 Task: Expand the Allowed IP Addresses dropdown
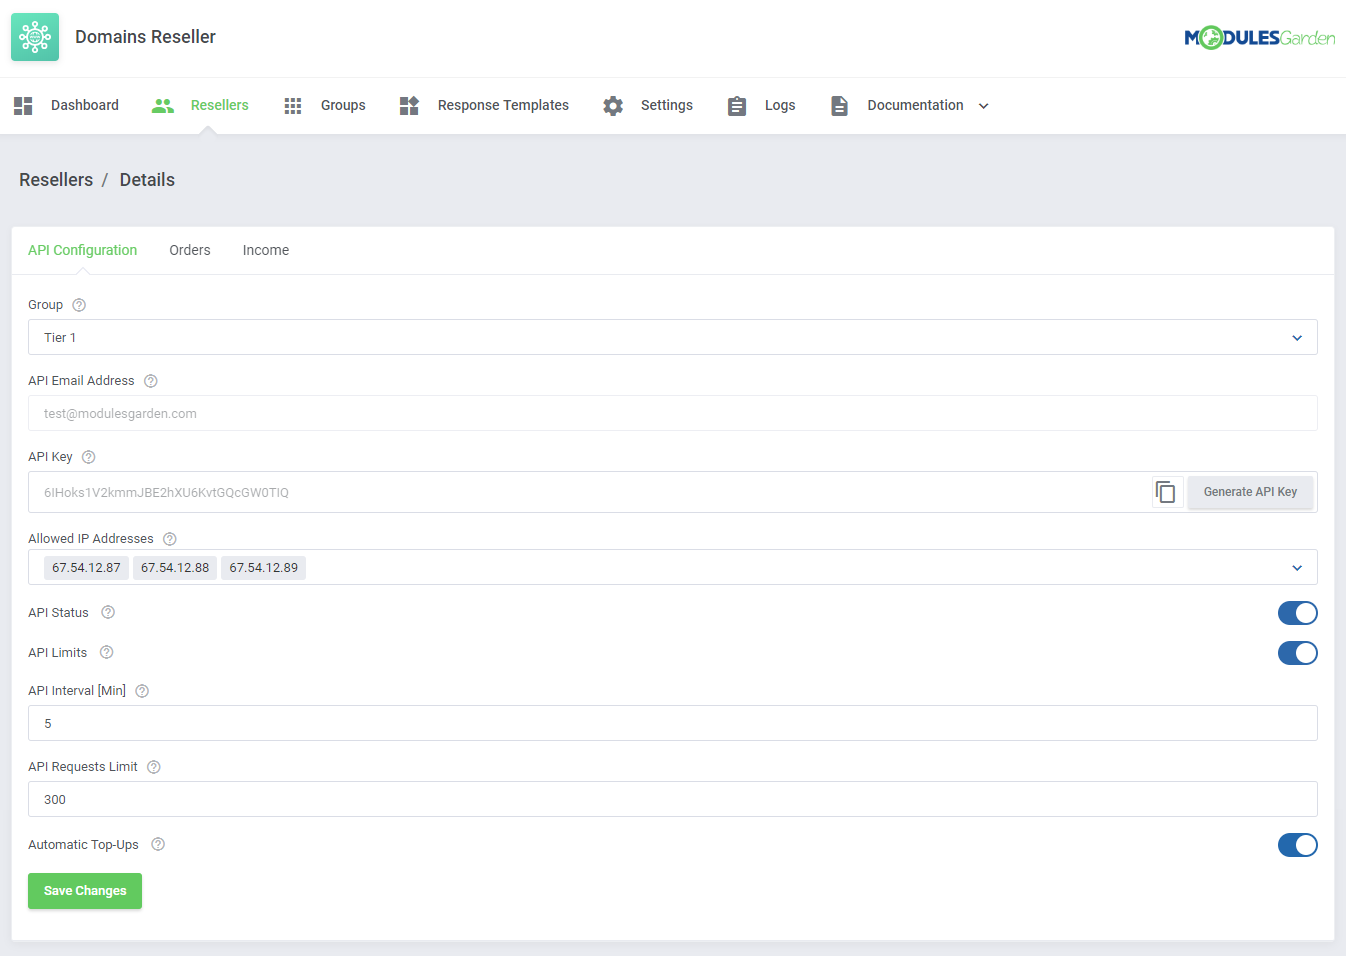coord(1297,567)
